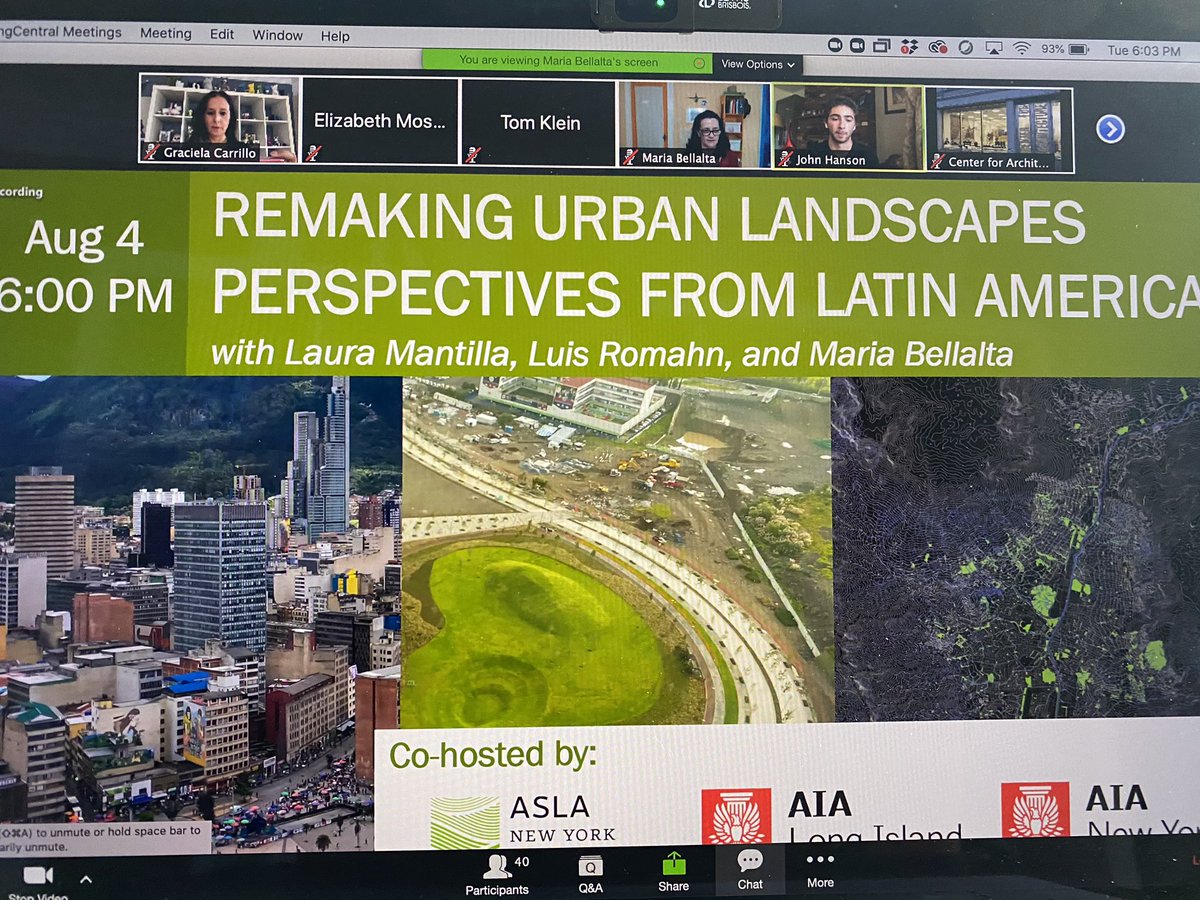This screenshot has height=900, width=1200.
Task: Open the Edit menu
Action: point(222,34)
